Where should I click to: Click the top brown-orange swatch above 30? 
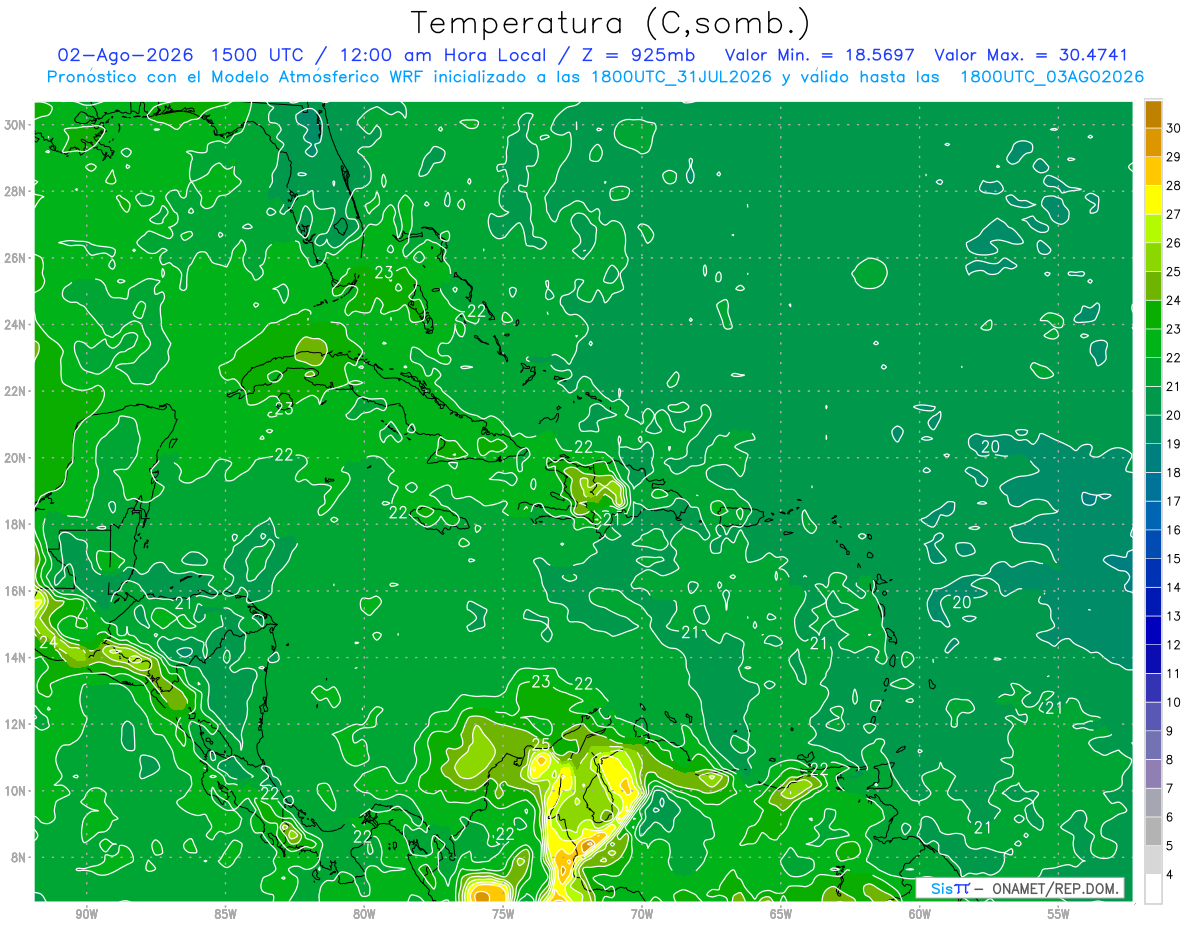[1154, 115]
